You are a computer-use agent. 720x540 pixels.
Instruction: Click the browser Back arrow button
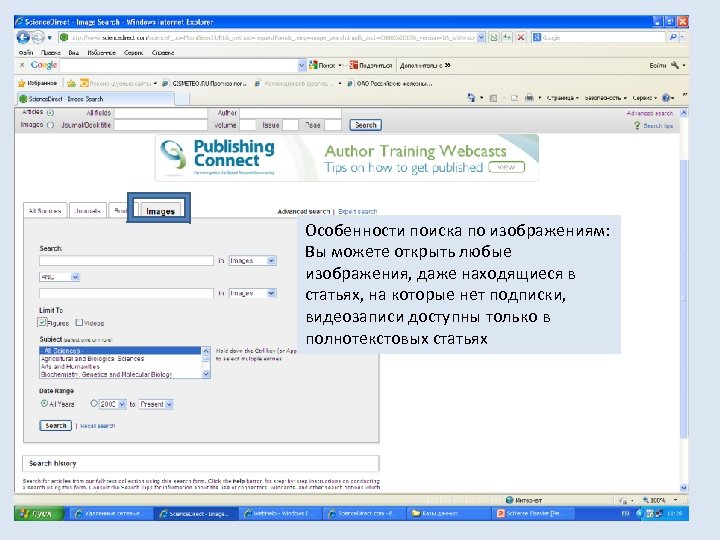[23, 37]
